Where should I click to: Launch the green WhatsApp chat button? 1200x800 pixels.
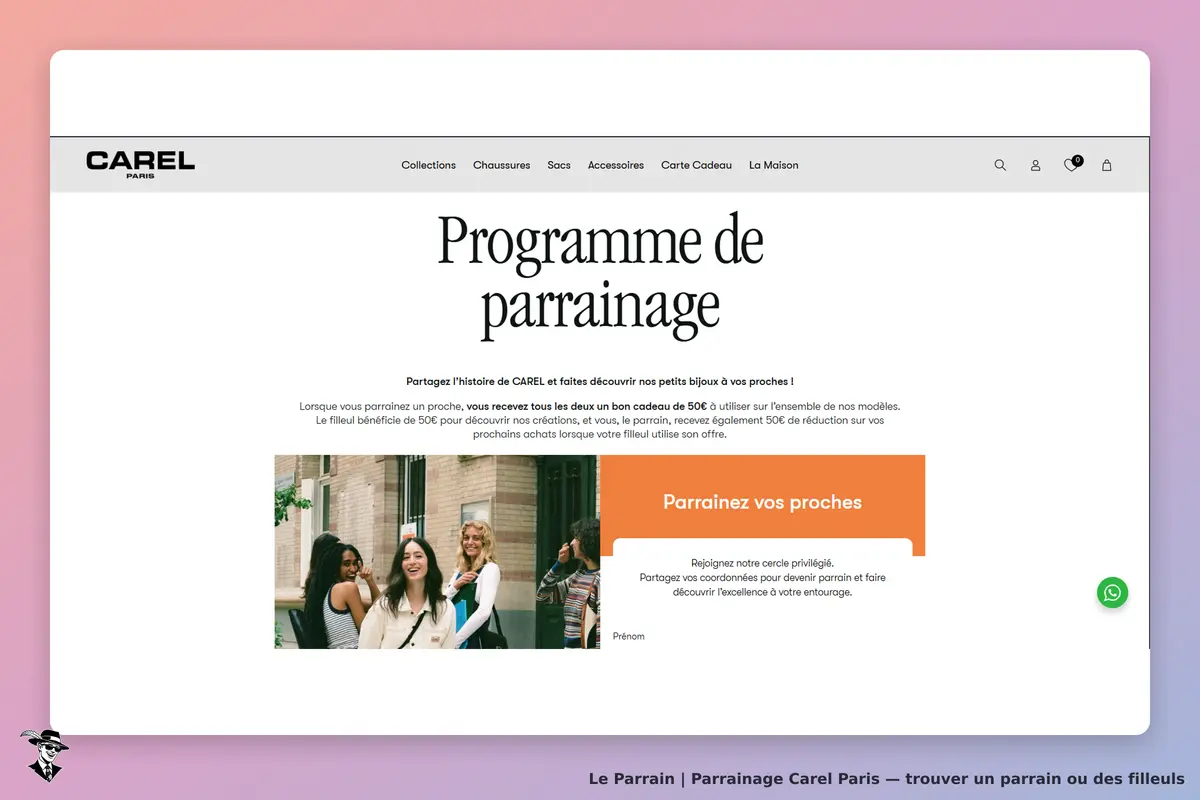click(x=1112, y=592)
